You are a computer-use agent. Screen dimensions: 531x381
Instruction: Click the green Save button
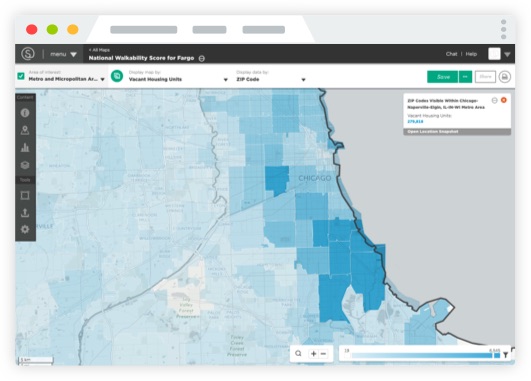coord(443,77)
